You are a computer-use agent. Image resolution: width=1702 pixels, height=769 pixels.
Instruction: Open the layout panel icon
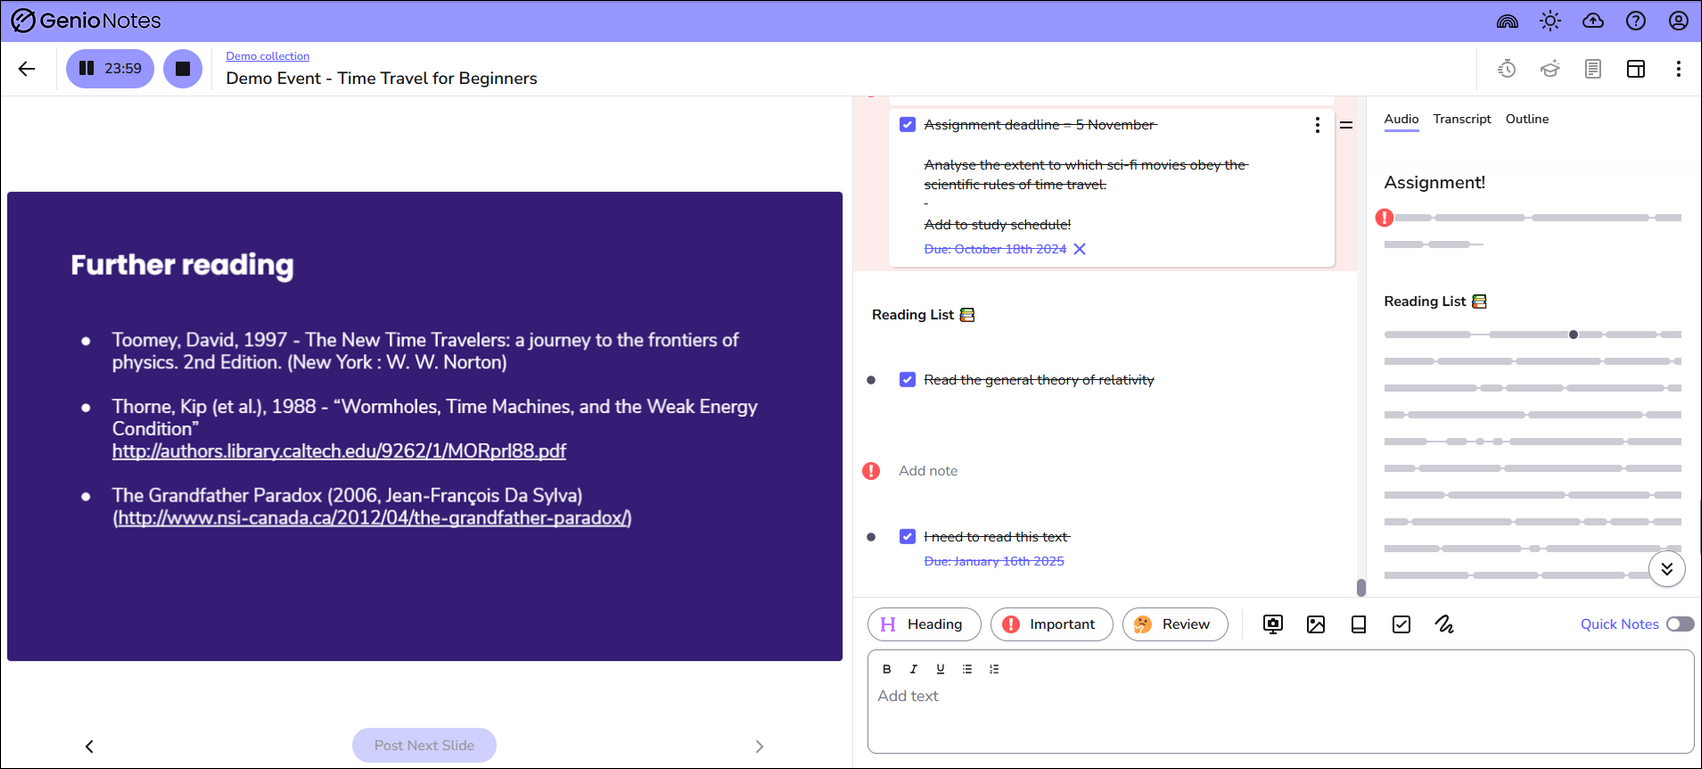click(x=1636, y=69)
